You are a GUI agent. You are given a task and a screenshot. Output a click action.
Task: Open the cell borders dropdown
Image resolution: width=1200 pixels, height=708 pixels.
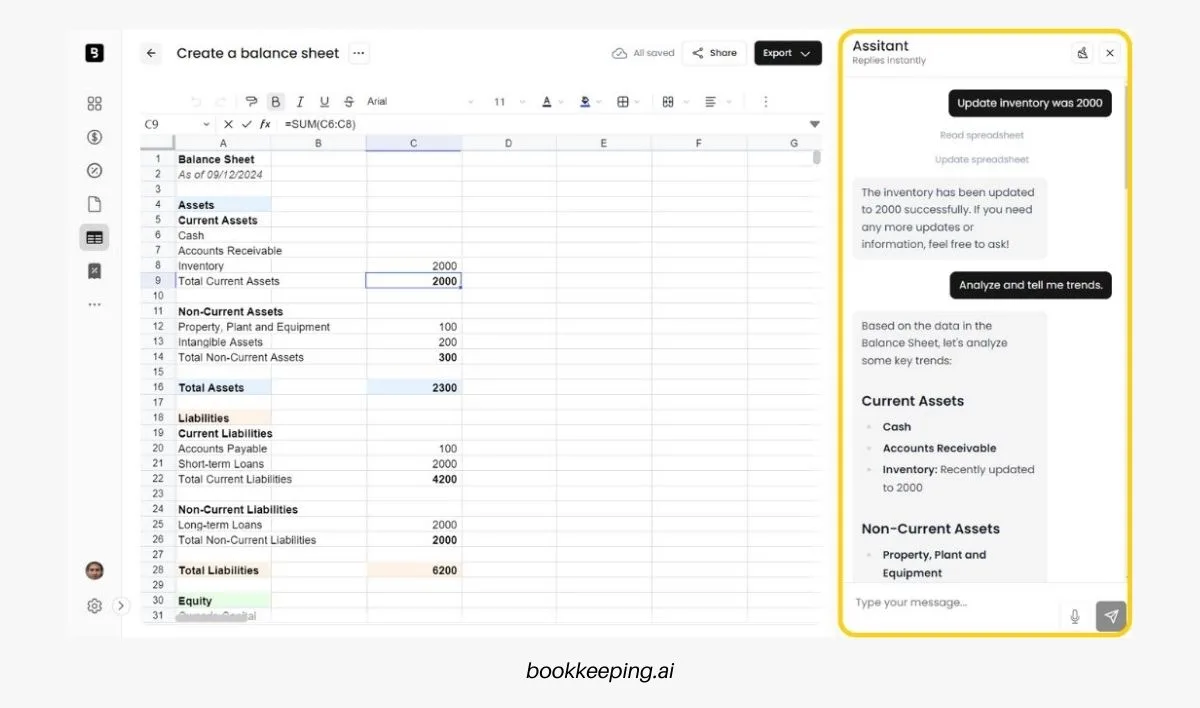tap(627, 102)
